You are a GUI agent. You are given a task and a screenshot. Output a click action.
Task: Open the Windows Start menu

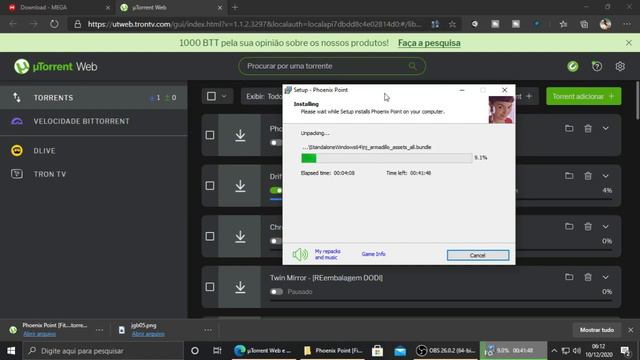[x=11, y=351]
